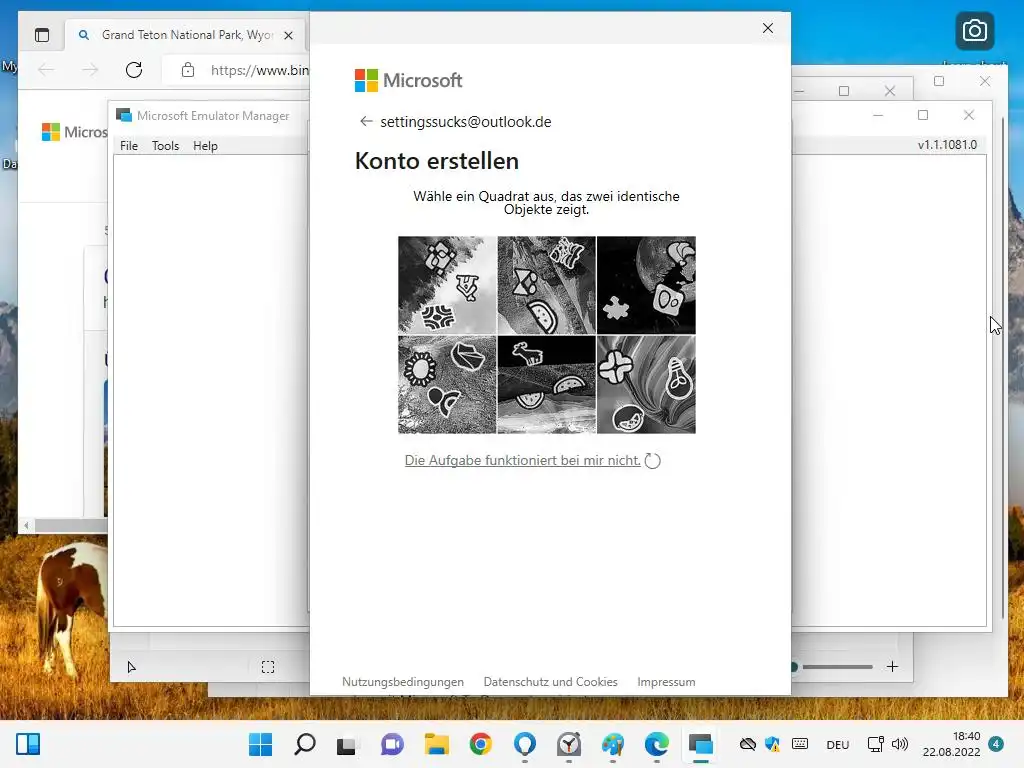1024x768 pixels.
Task: Select the pointer tool in the bottom toolbar
Action: pyautogui.click(x=131, y=667)
